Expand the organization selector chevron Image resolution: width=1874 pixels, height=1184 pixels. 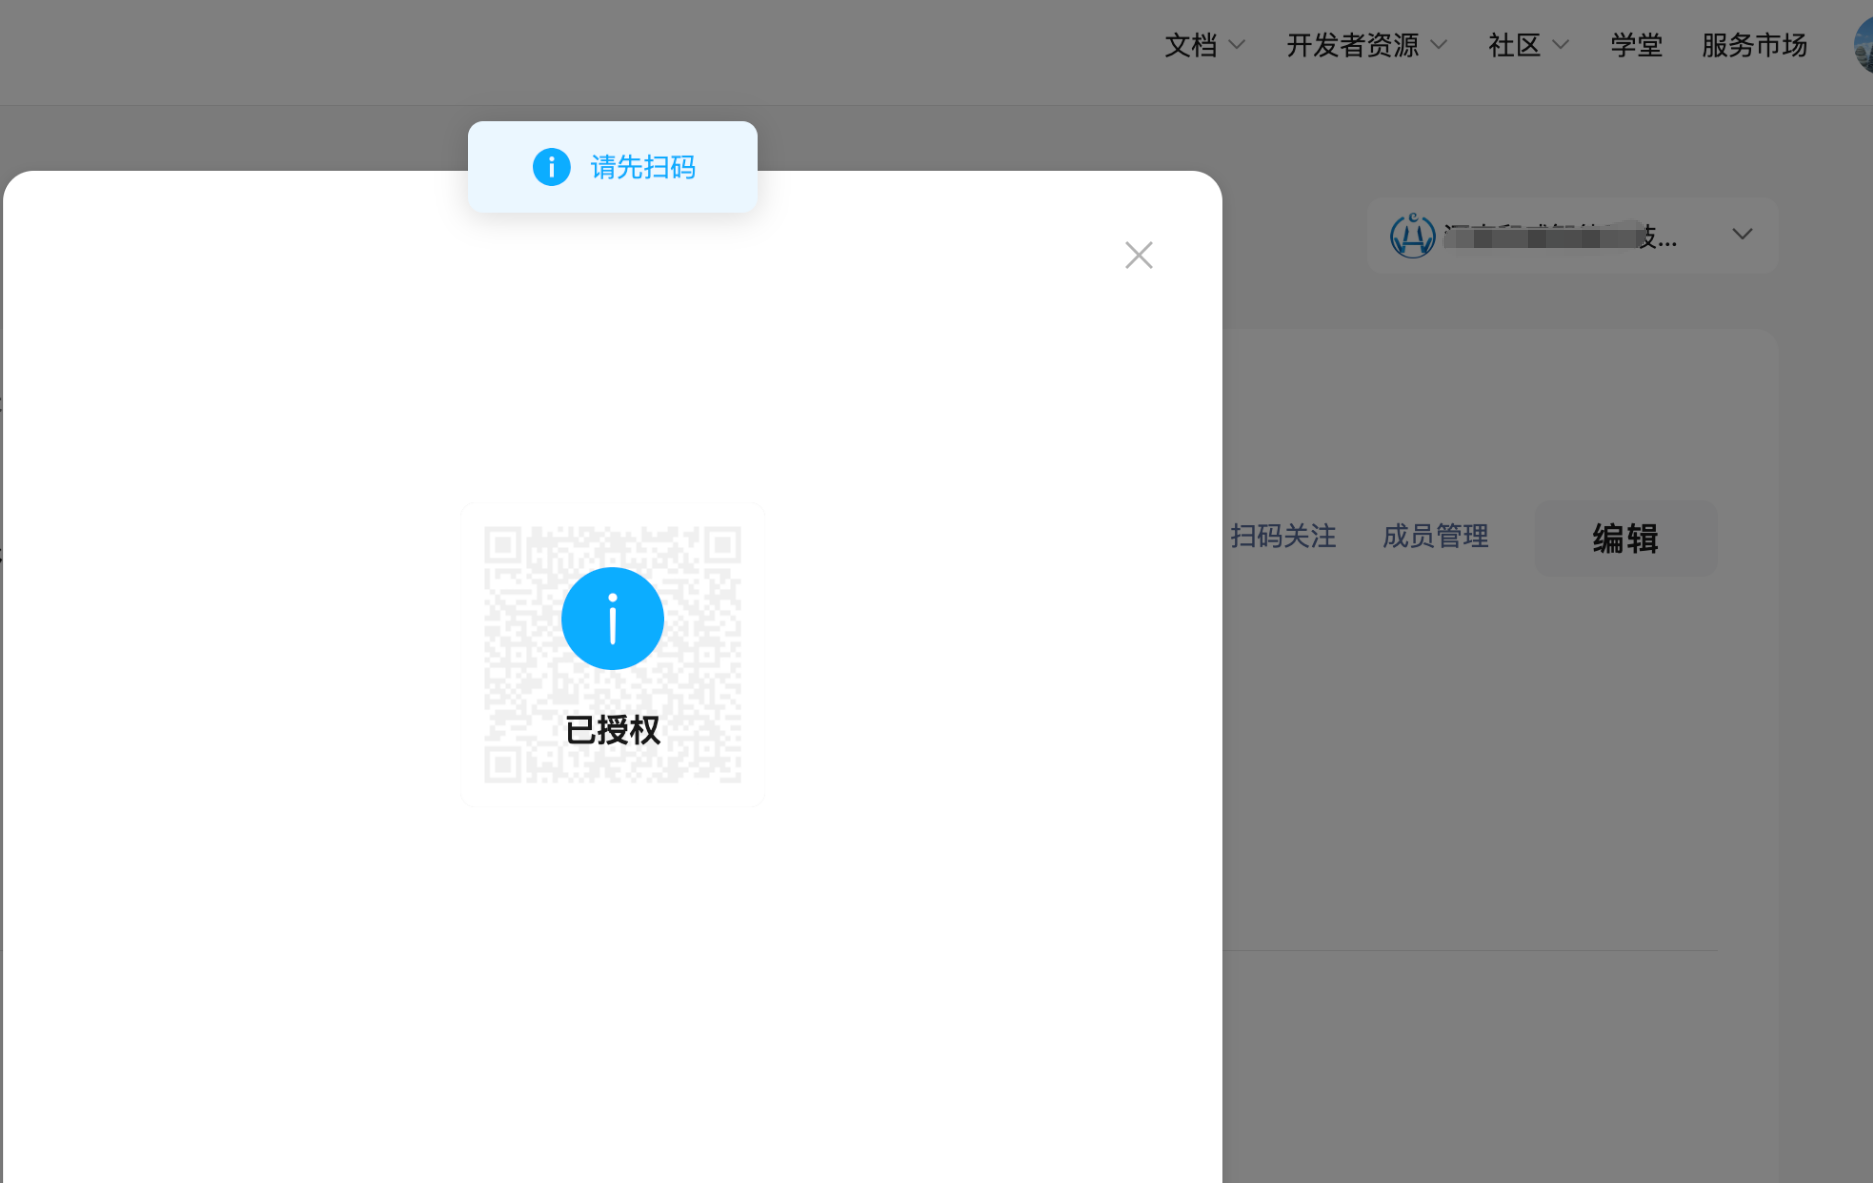pos(1742,234)
